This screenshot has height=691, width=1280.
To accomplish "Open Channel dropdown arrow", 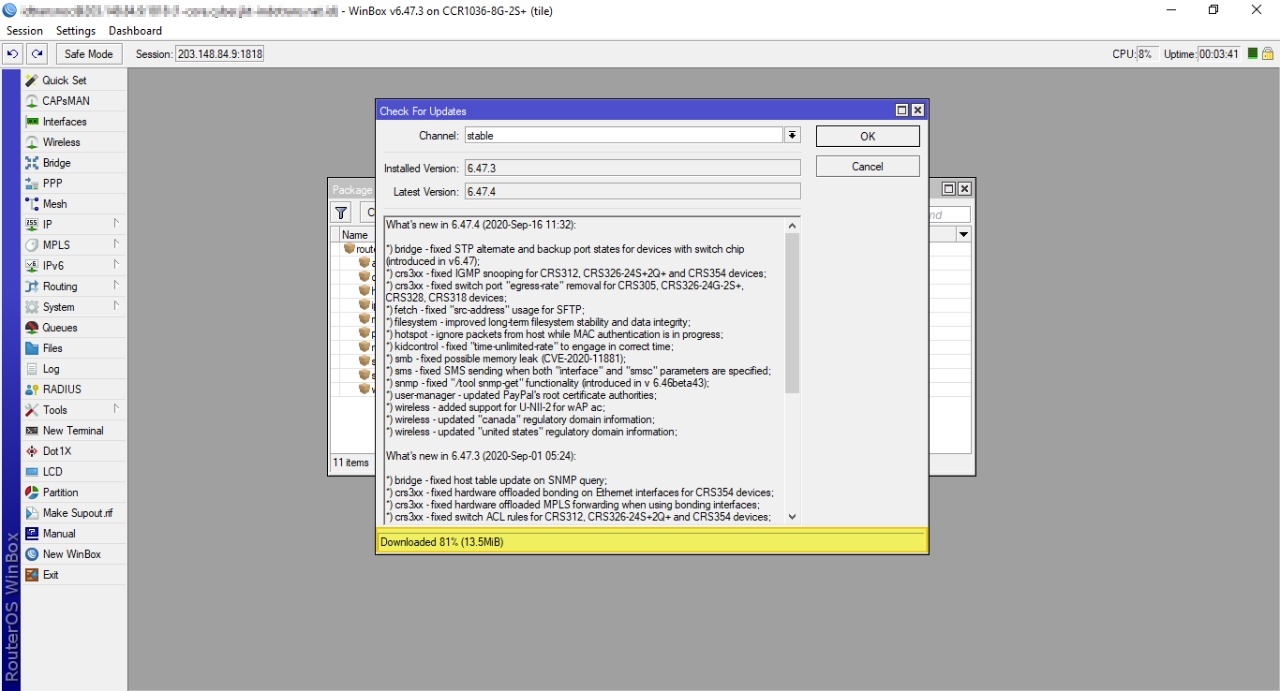I will [x=792, y=136].
